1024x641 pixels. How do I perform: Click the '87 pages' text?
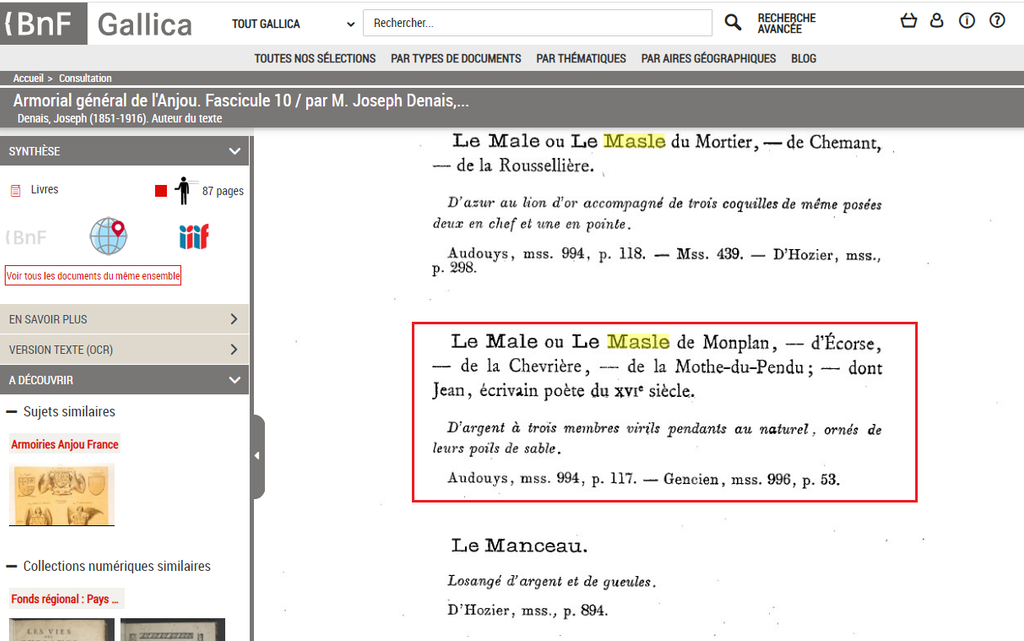click(223, 191)
